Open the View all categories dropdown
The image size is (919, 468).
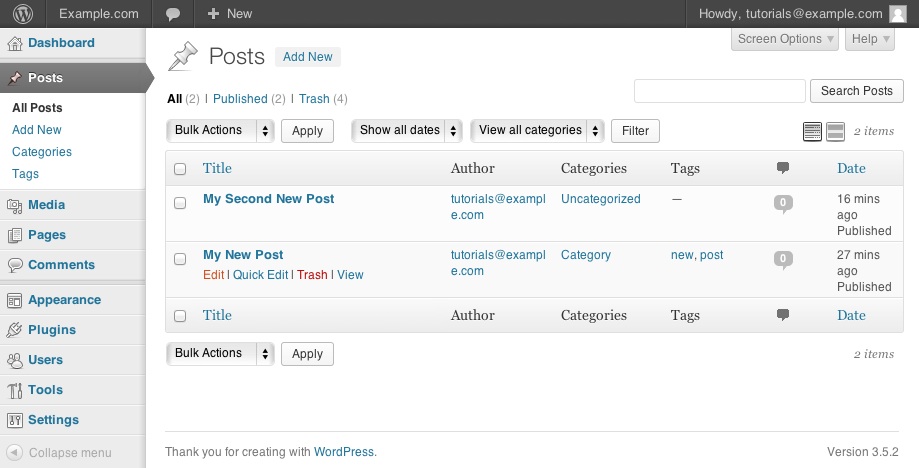coord(538,130)
